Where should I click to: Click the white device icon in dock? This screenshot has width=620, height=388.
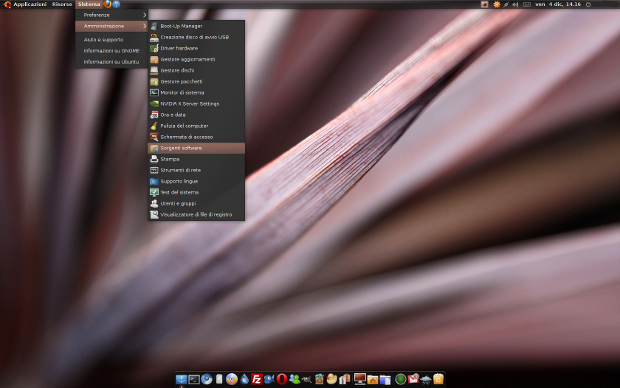(x=219, y=379)
